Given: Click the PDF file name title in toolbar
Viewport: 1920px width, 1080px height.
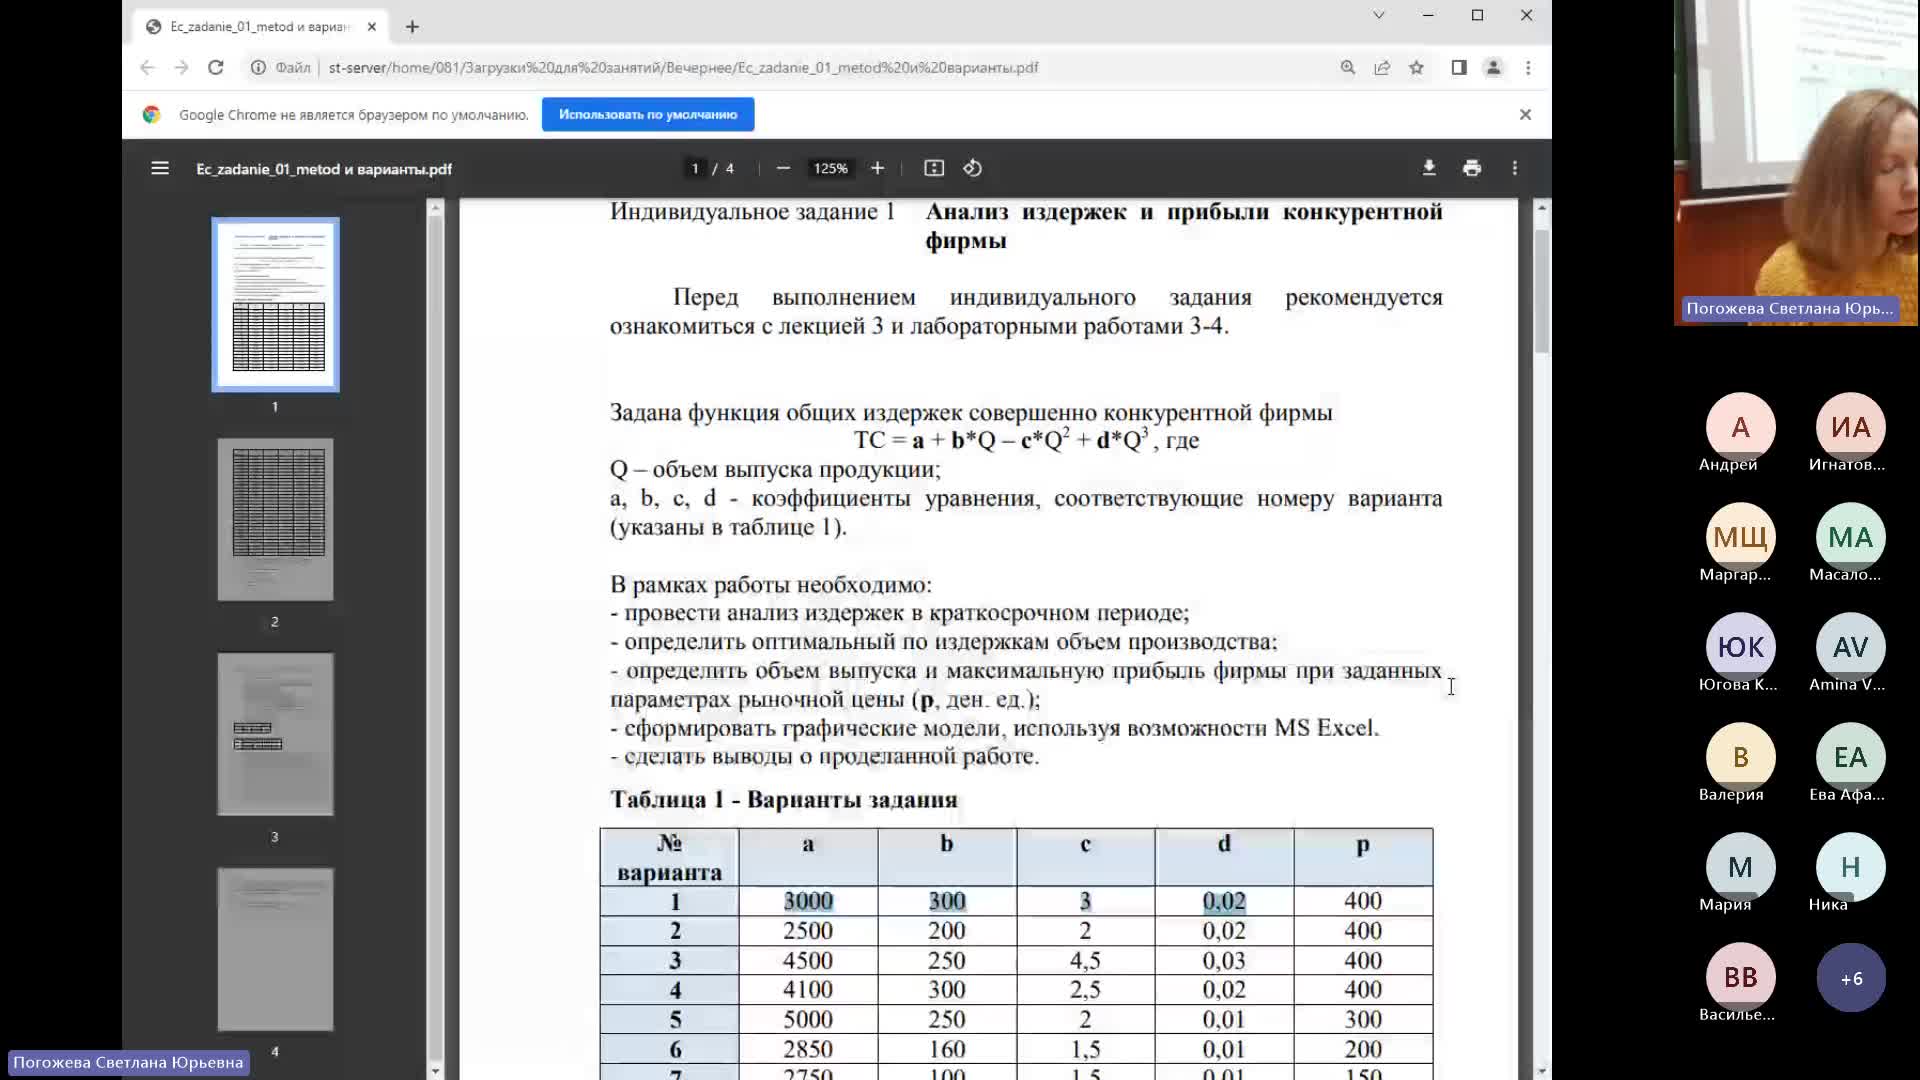Looking at the screenshot, I should coord(324,169).
